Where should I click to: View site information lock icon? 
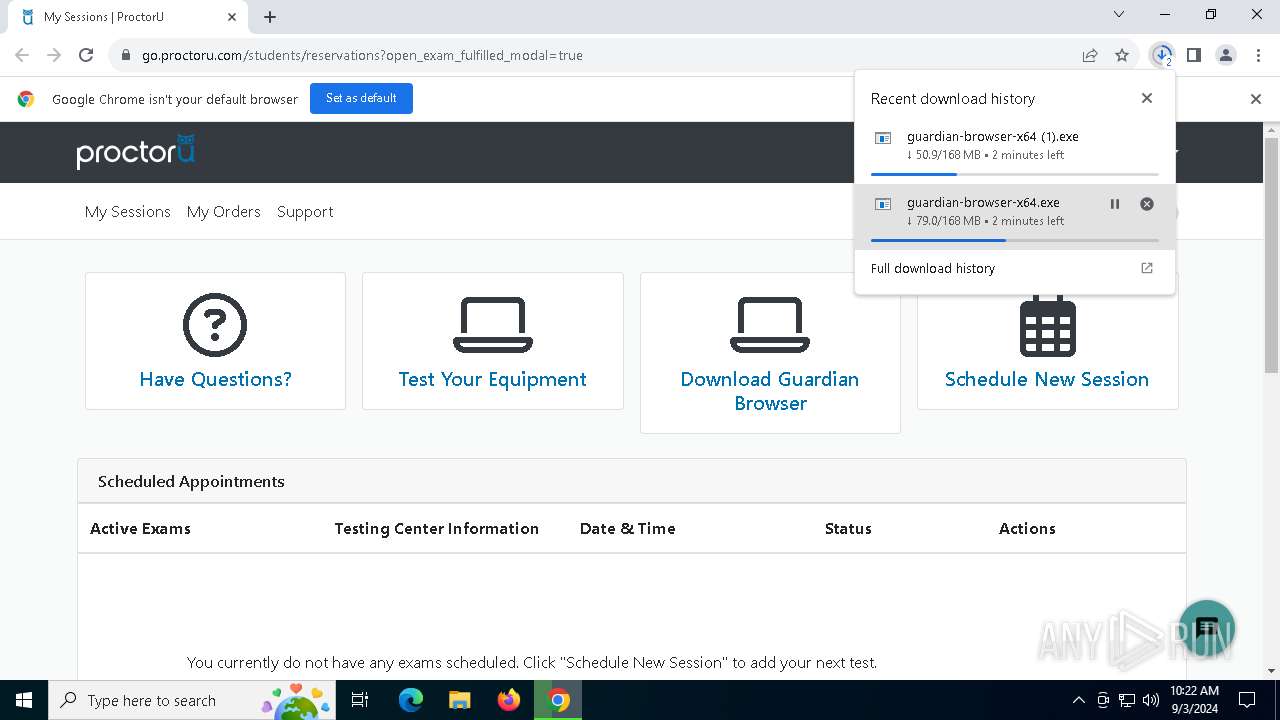tap(126, 55)
